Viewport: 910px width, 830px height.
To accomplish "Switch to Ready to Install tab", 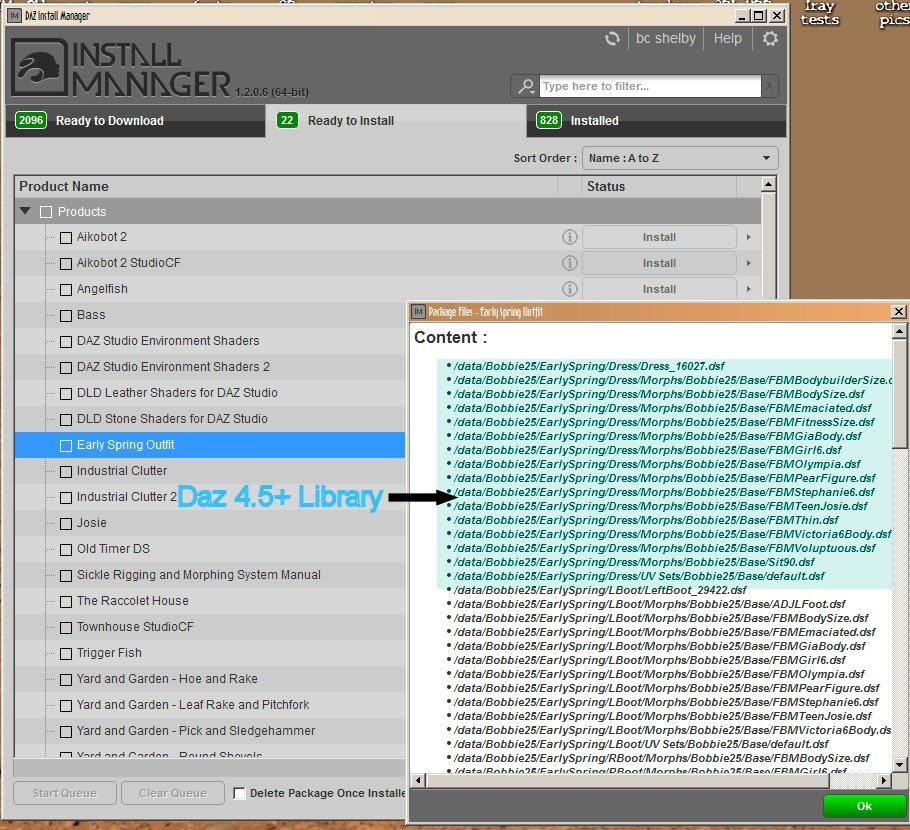I will tap(396, 121).
